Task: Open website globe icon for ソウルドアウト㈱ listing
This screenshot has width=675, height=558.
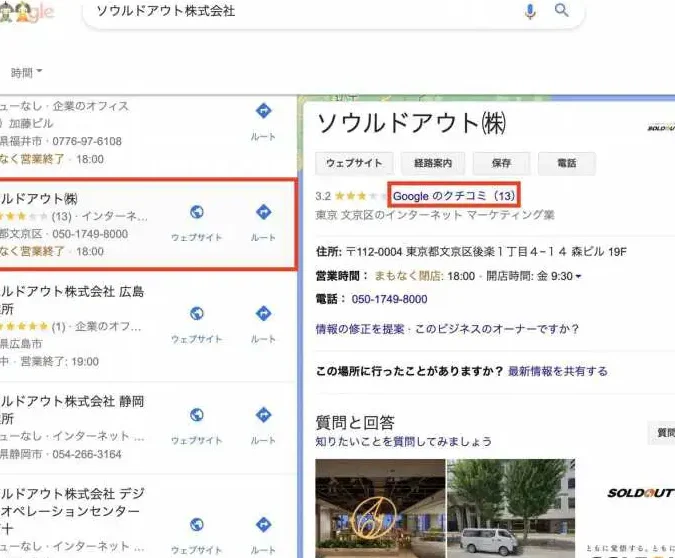Action: [197, 212]
